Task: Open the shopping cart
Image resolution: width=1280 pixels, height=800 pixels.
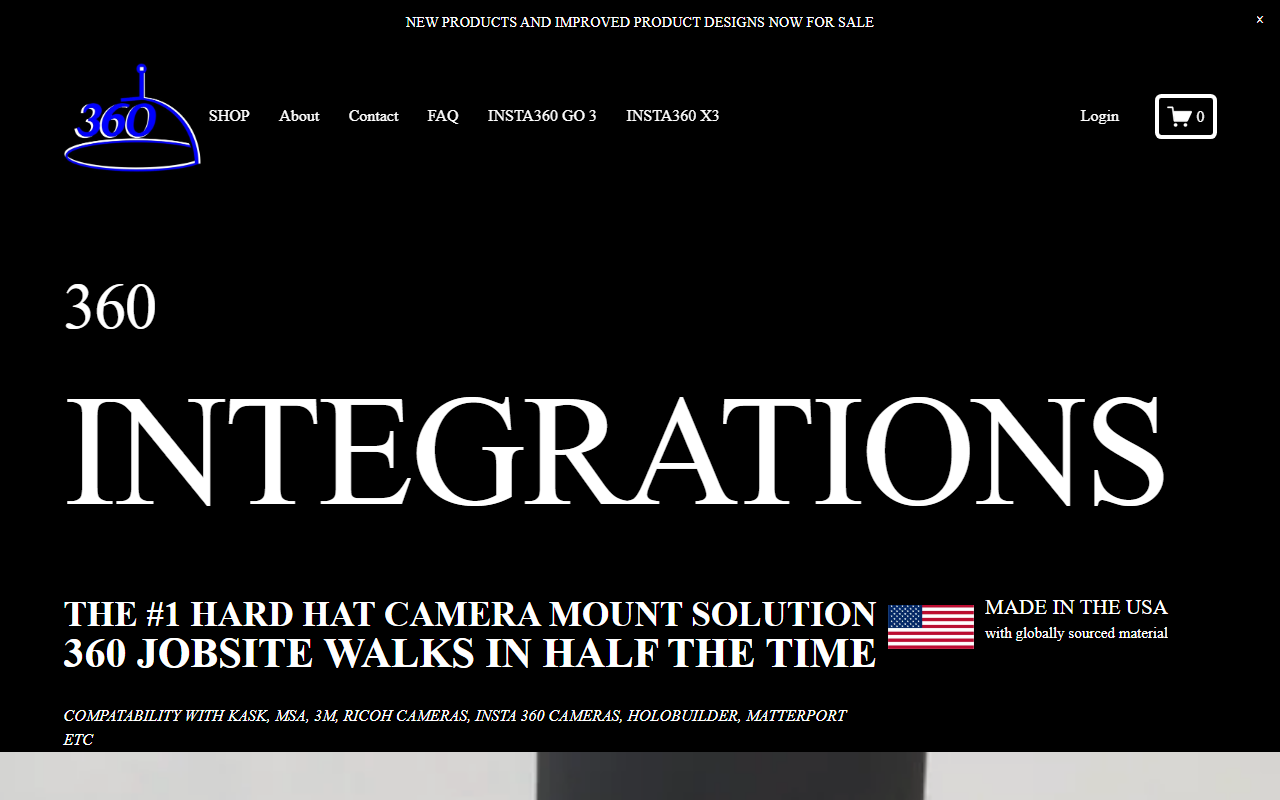Action: point(1186,116)
